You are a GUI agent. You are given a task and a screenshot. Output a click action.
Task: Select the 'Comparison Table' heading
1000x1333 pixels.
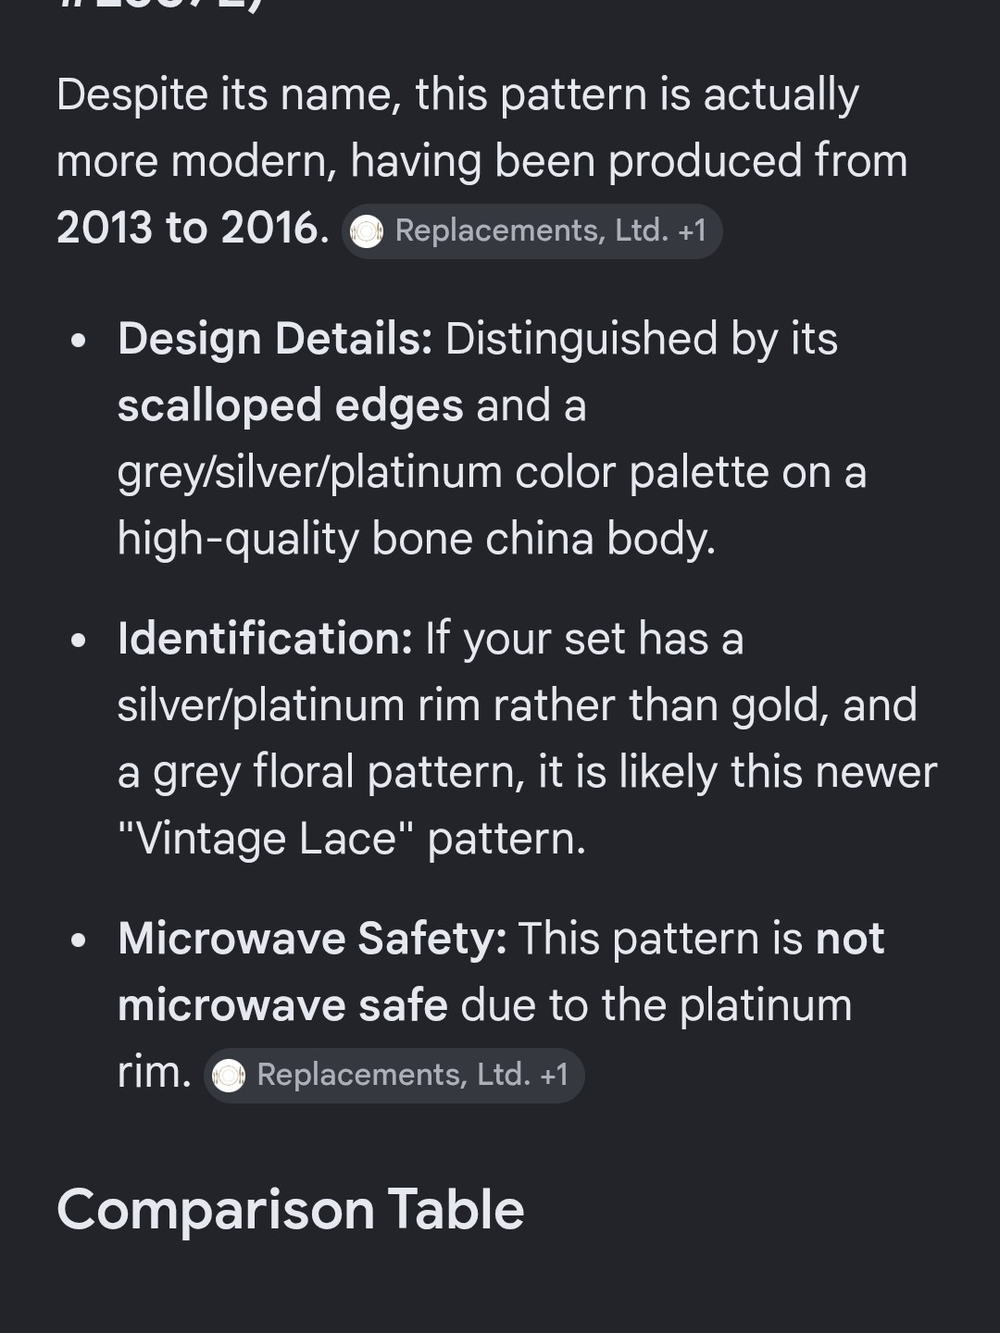pyautogui.click(x=290, y=1210)
